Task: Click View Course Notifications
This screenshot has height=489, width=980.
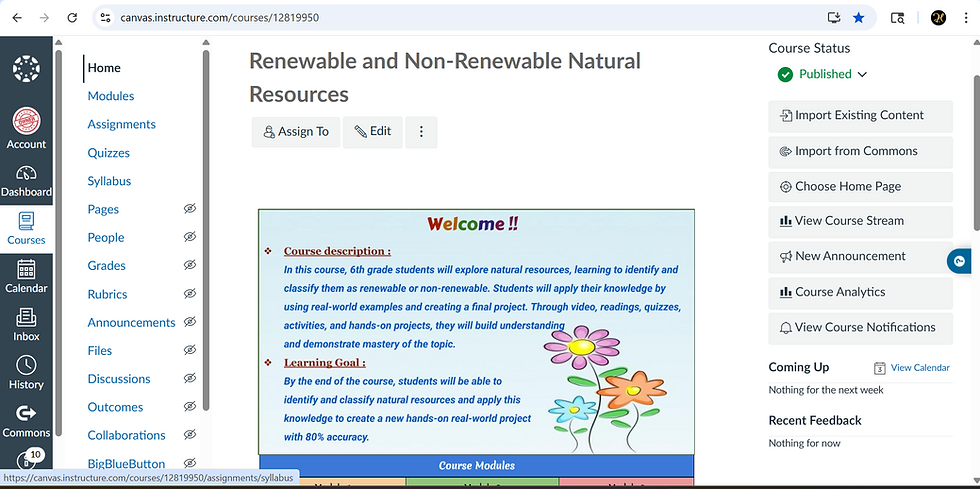Action: [860, 328]
